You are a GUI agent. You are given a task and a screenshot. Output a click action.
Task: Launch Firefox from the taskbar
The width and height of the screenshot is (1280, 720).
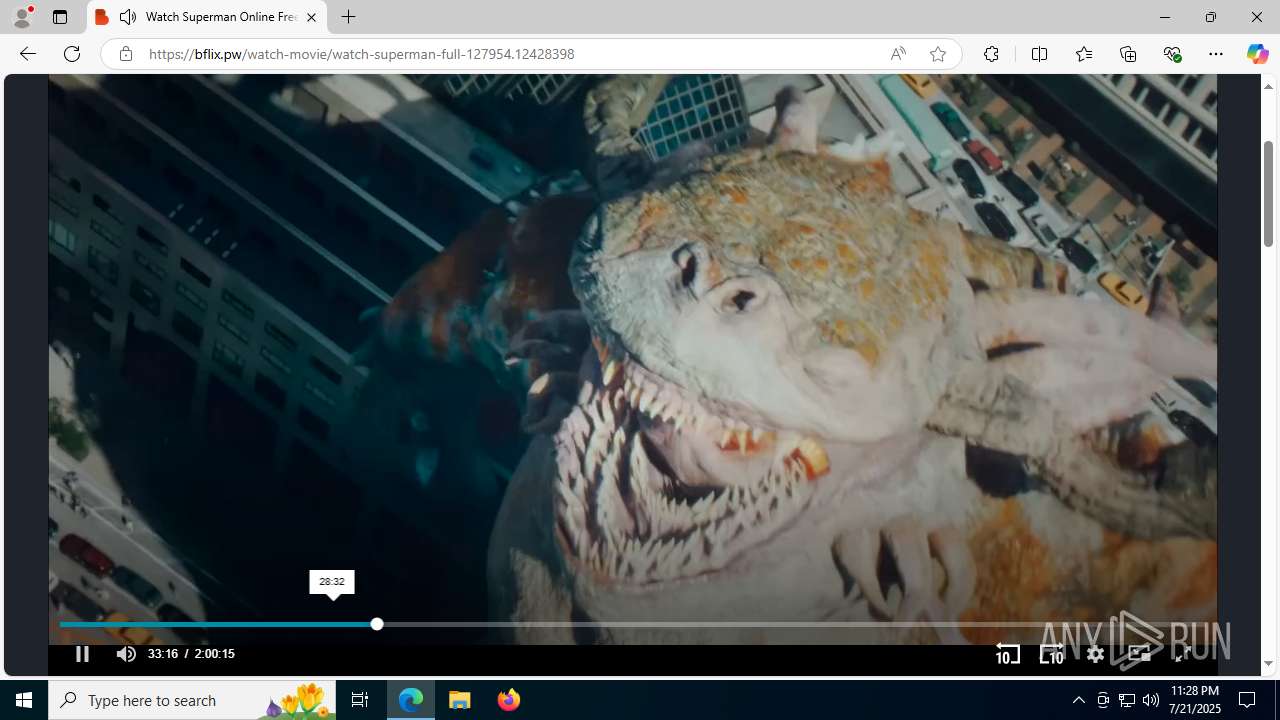click(508, 700)
